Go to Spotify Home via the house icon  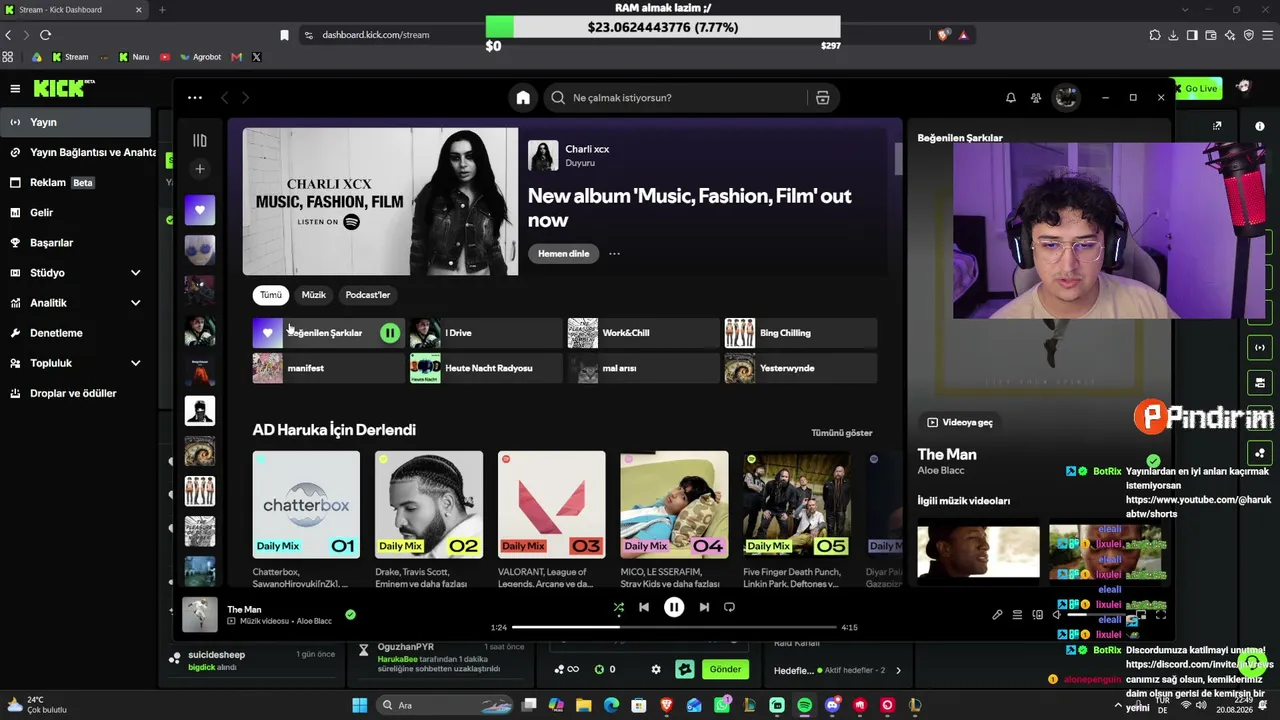point(523,98)
